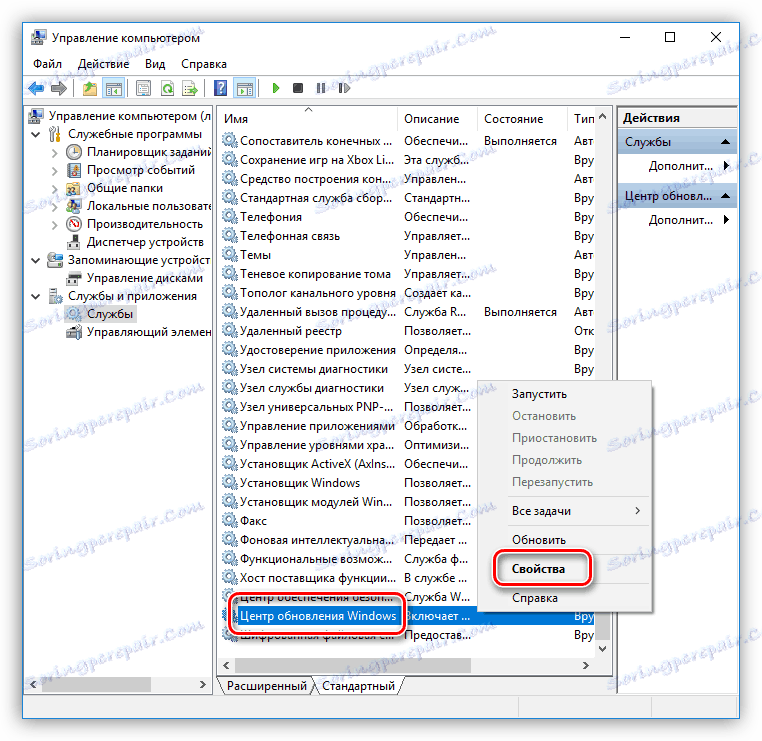Expand the Просмотр событий node chevron
762x741 pixels.
coord(54,171)
